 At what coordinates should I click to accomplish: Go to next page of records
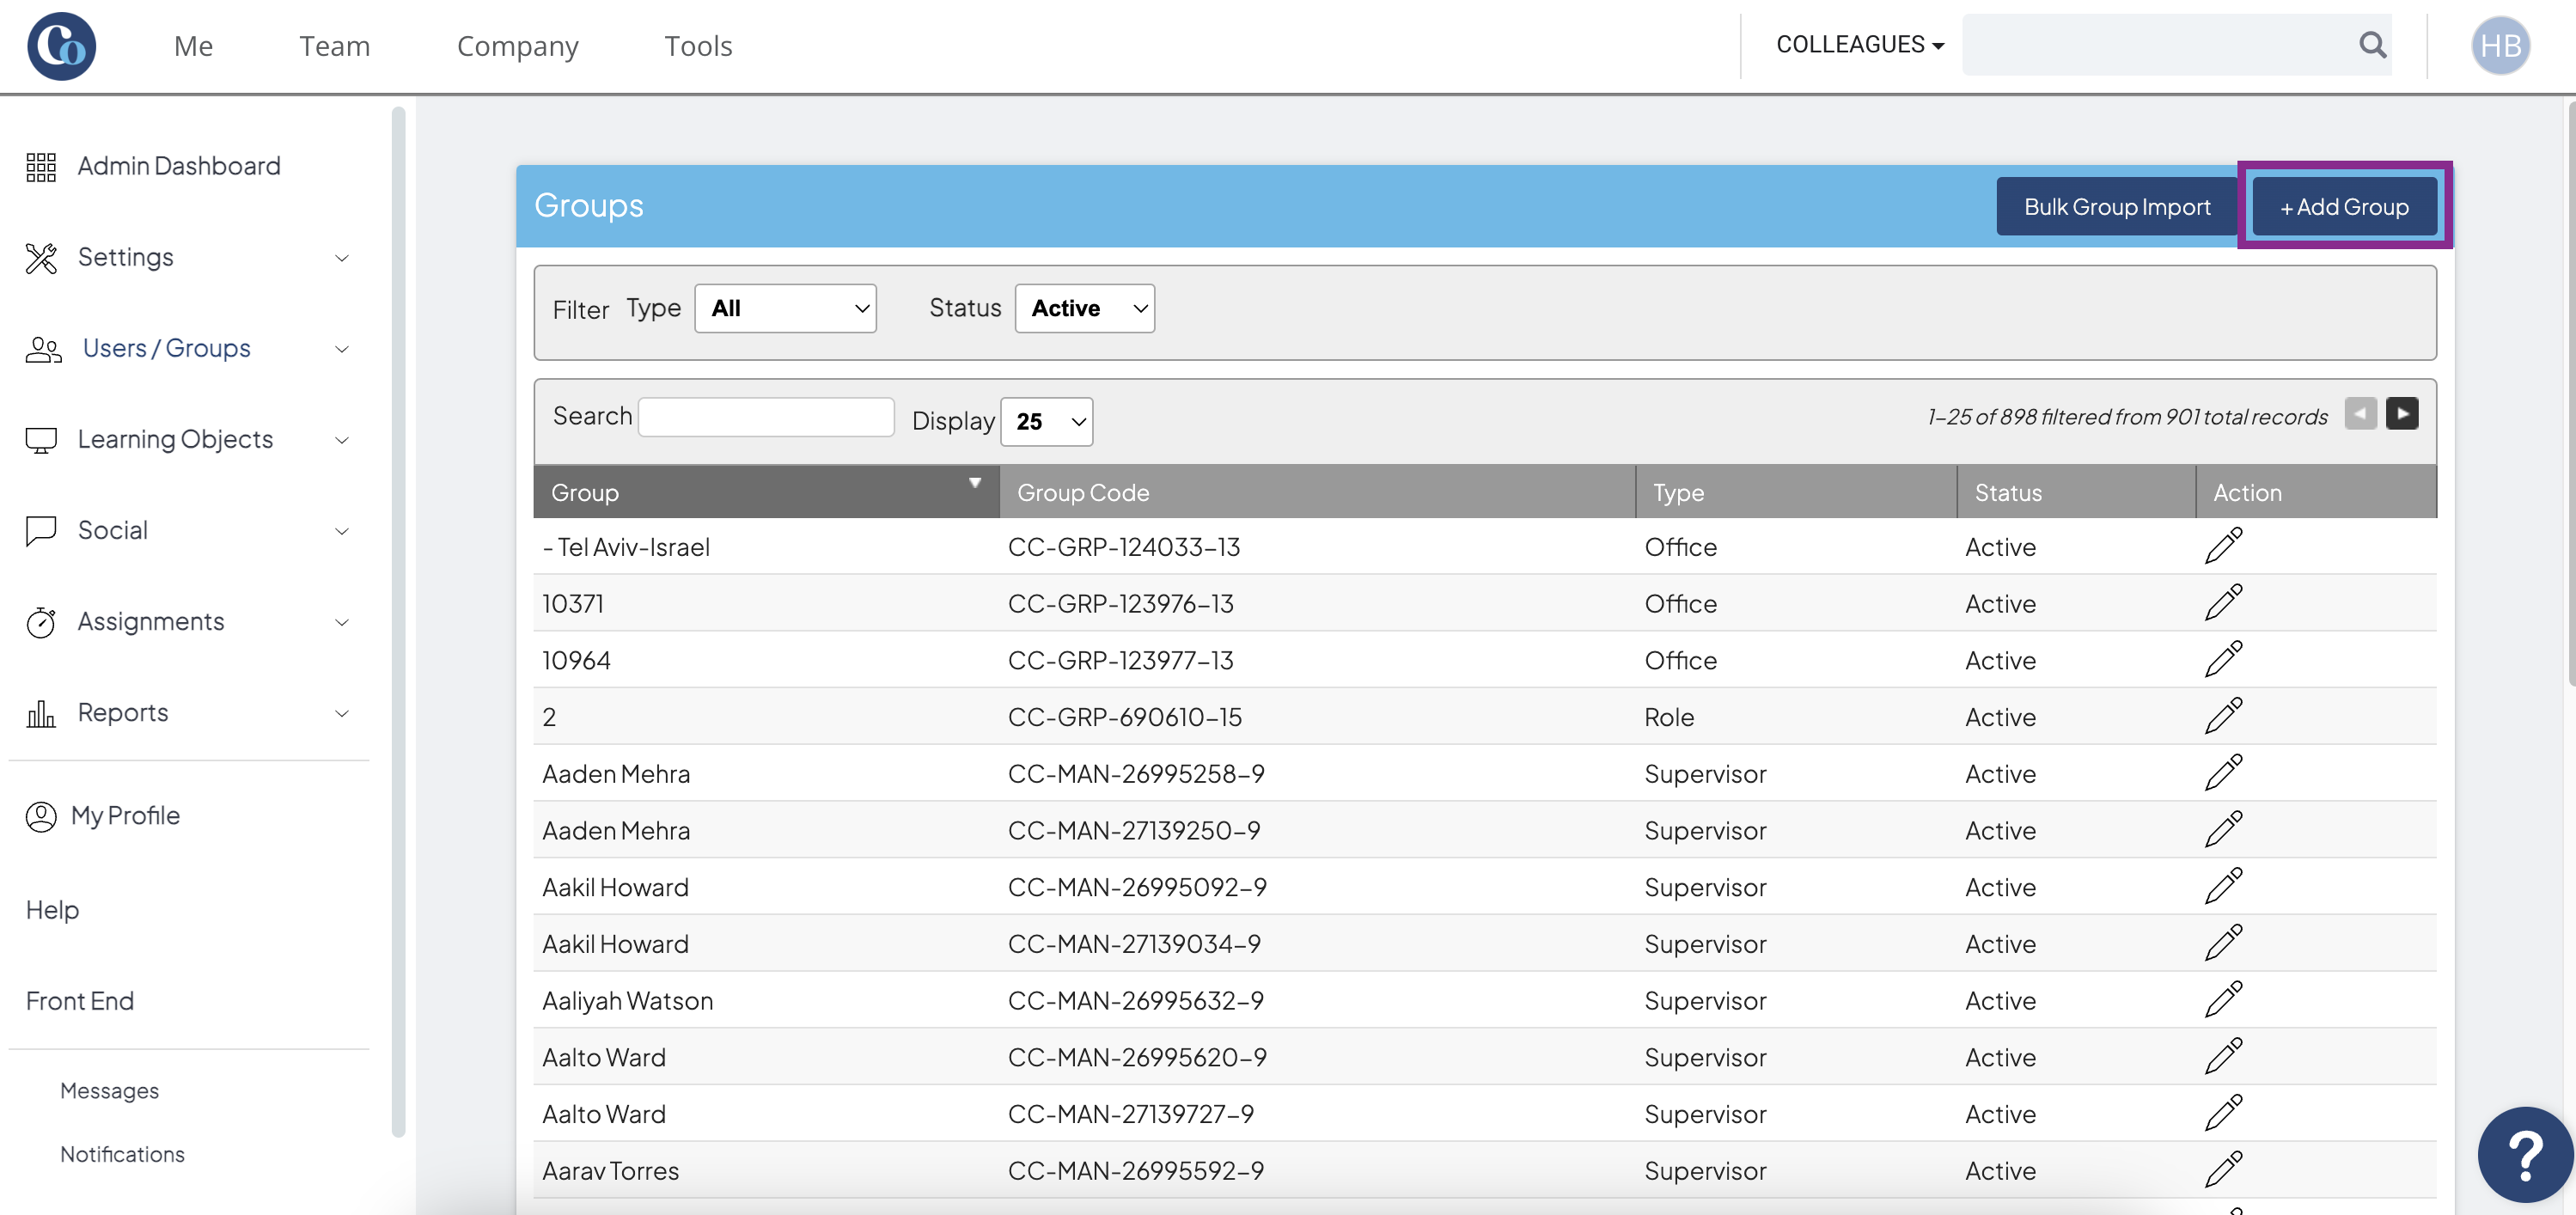[x=2401, y=414]
